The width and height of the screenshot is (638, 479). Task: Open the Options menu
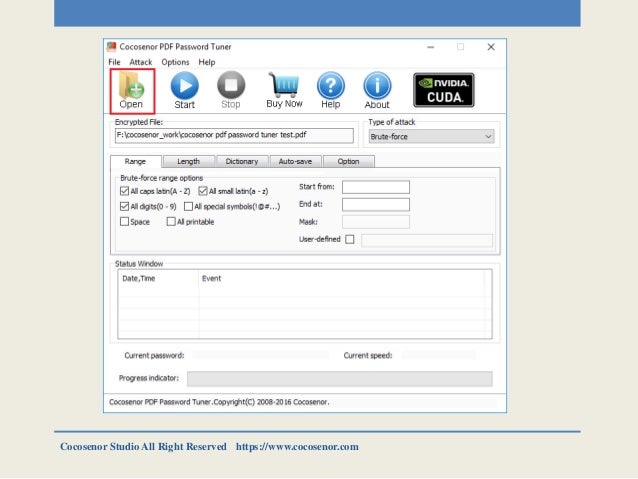tap(175, 62)
